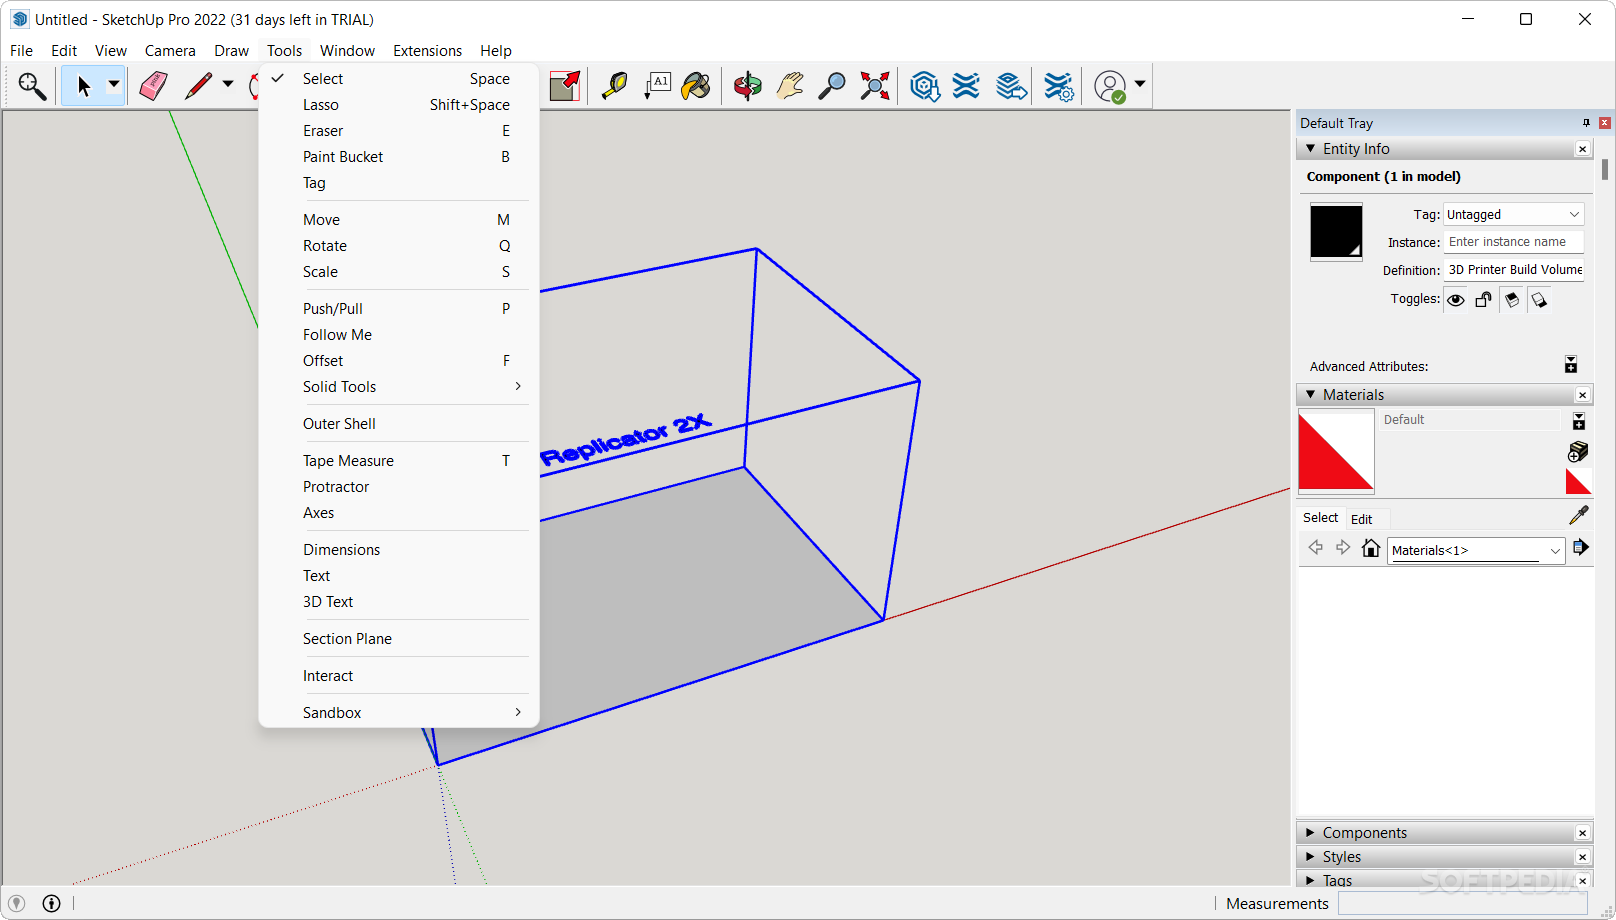Switch to the materials Edit tab

[x=1361, y=519]
